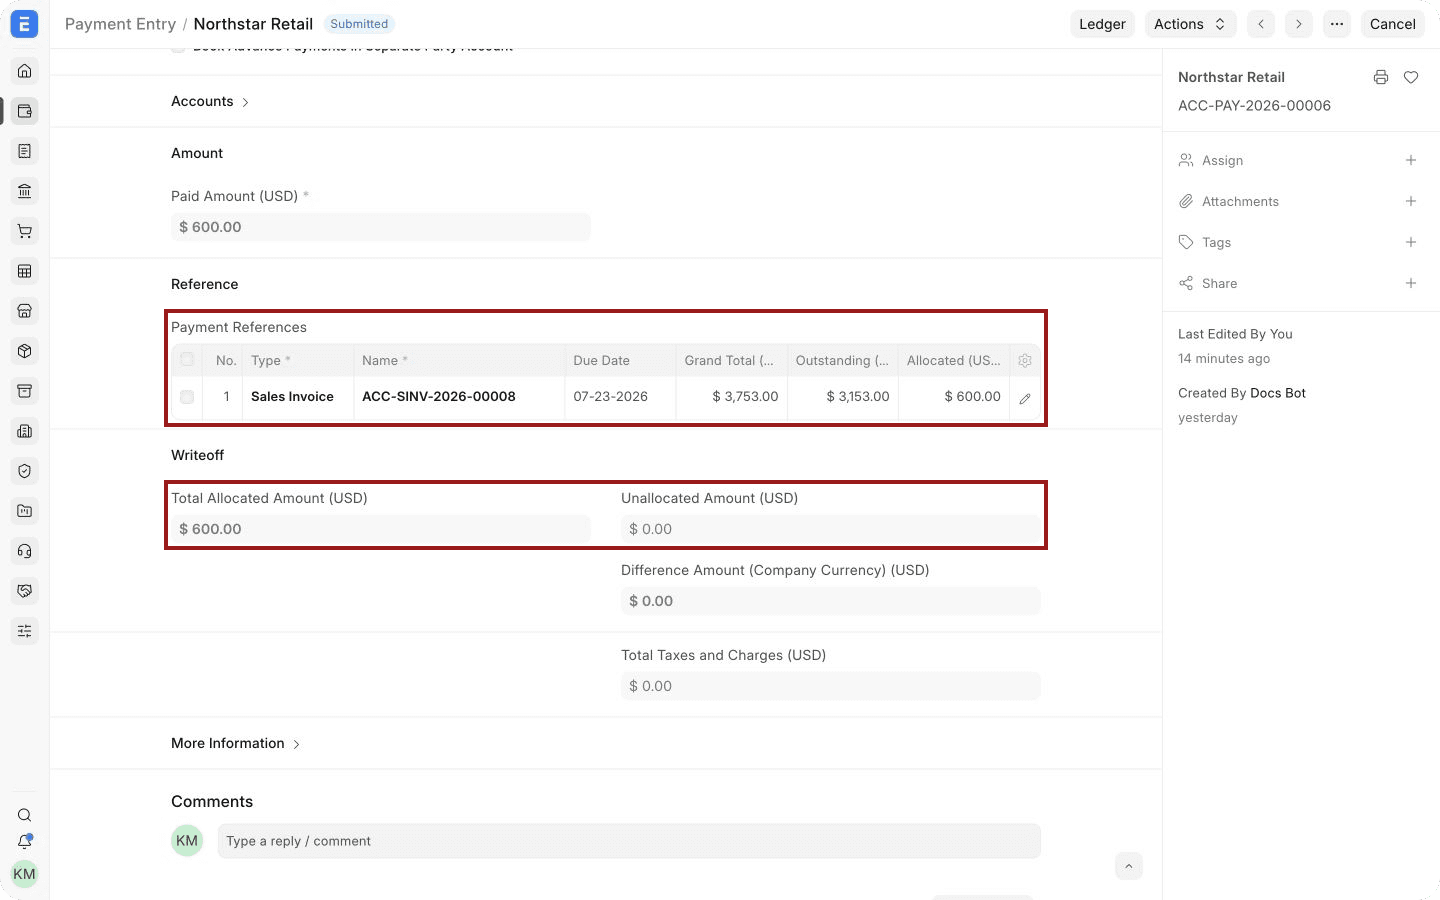The height and width of the screenshot is (900, 1440).
Task: Print this payment entry via printer icon
Action: 1381,77
